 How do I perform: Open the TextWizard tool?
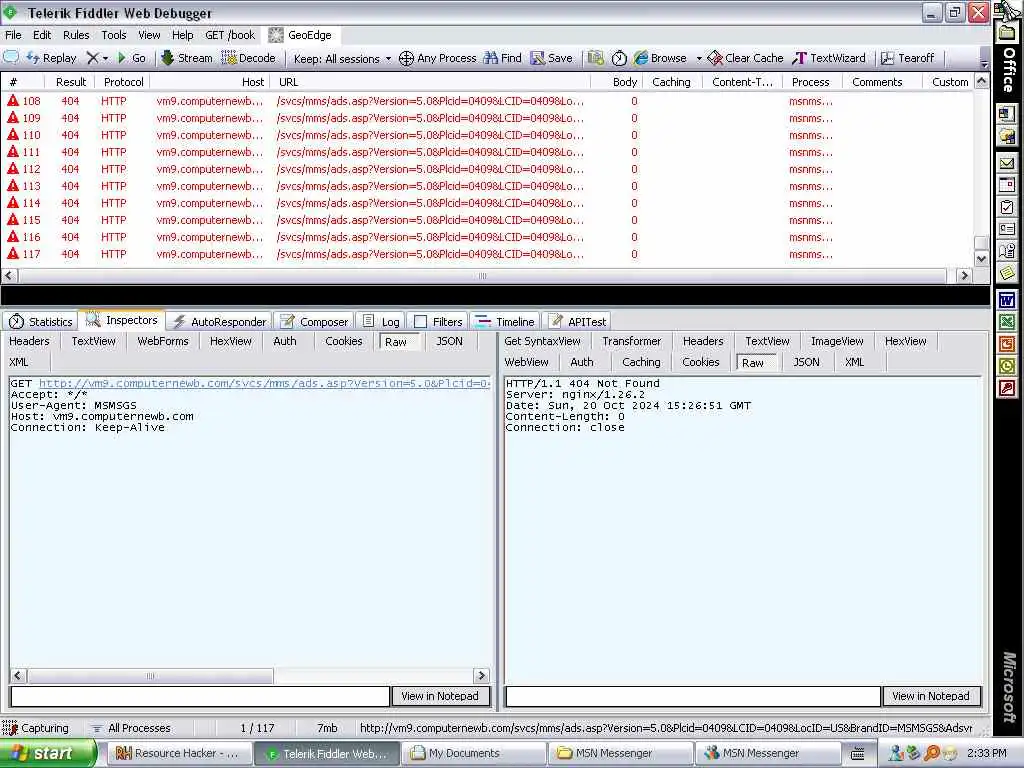[829, 58]
